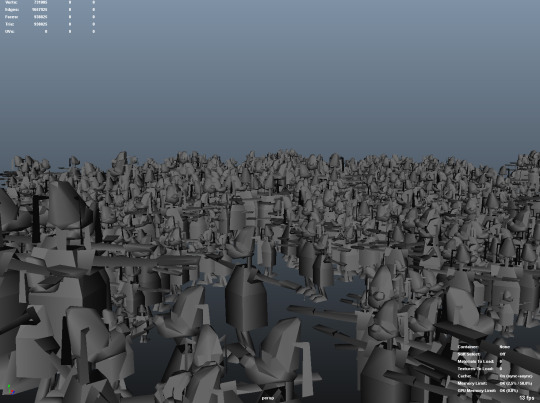Image resolution: width=540 pixels, height=403 pixels.
Task: Click the Memory Limit label
Action: point(471,383)
